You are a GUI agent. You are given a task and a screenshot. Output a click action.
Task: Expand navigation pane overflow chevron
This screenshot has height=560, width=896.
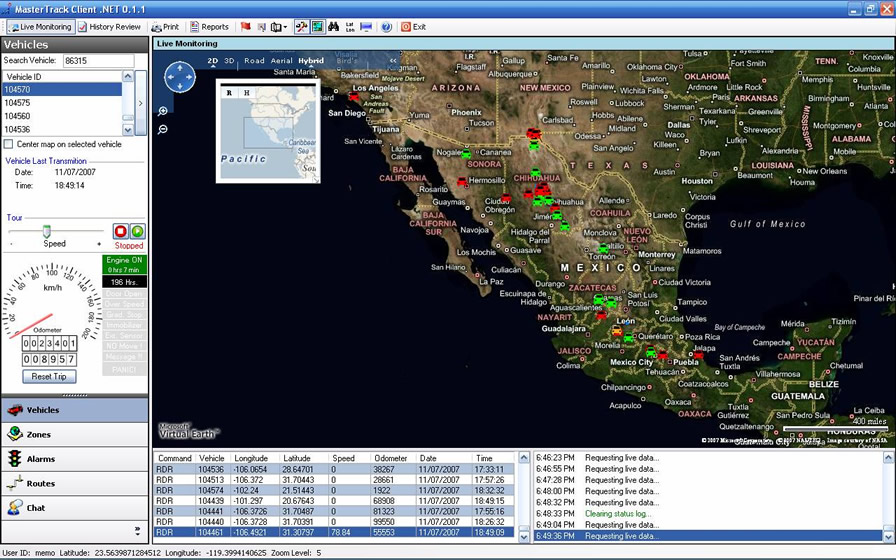pyautogui.click(x=138, y=531)
